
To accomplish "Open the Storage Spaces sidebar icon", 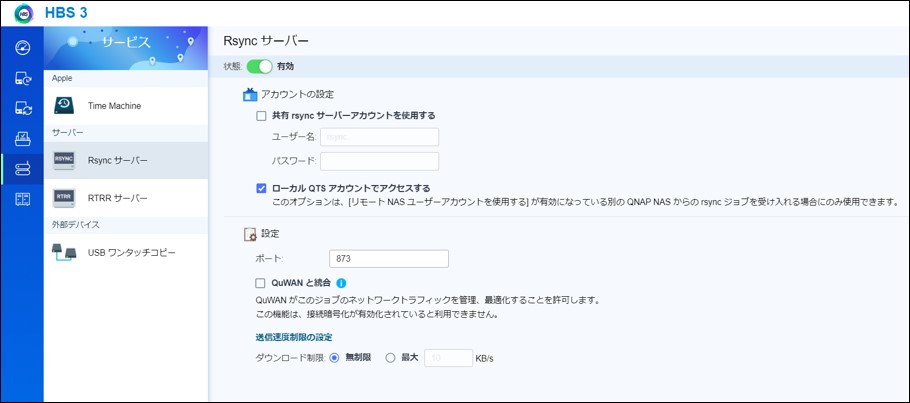I will click(x=22, y=138).
